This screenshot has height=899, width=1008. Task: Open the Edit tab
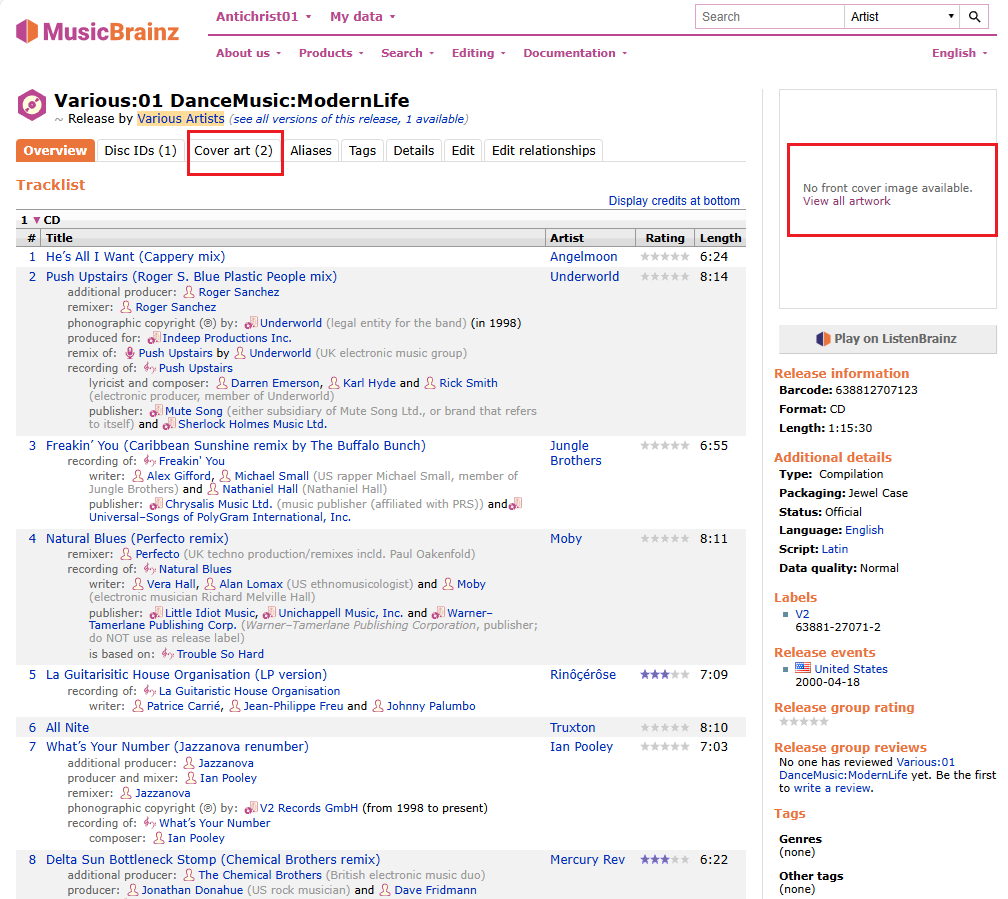463,150
